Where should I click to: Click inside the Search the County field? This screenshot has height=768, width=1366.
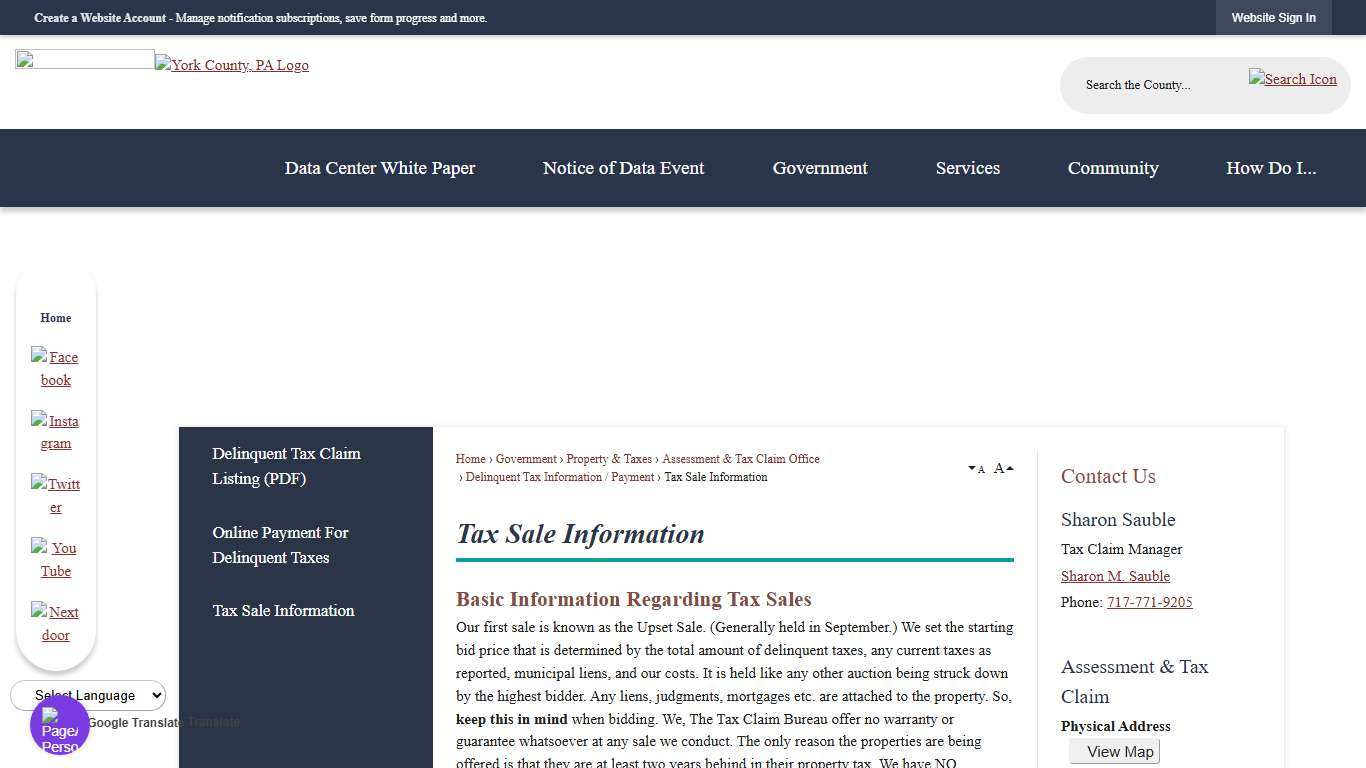point(1150,85)
